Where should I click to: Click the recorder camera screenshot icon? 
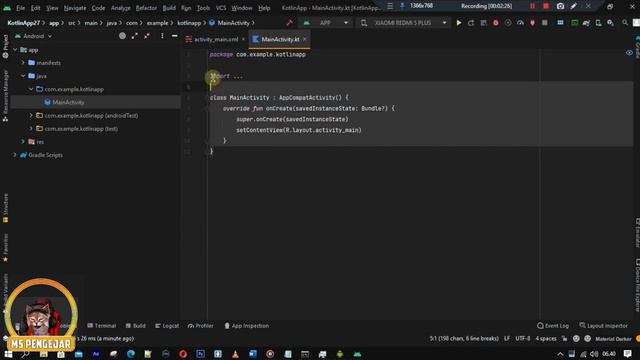(560, 6)
